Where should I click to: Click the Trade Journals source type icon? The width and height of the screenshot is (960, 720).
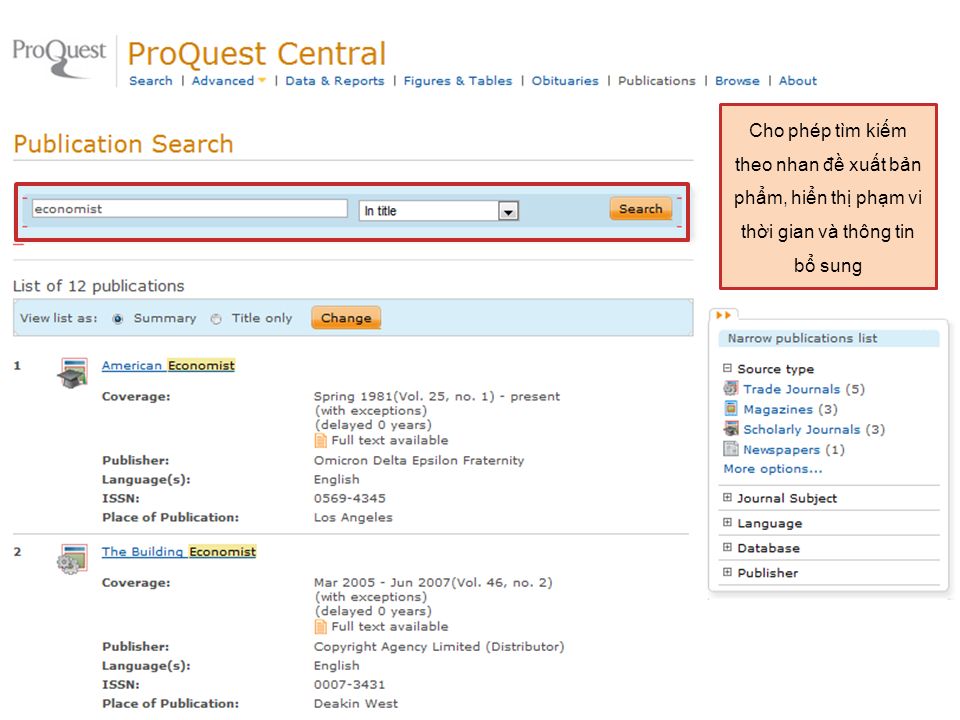click(x=730, y=388)
